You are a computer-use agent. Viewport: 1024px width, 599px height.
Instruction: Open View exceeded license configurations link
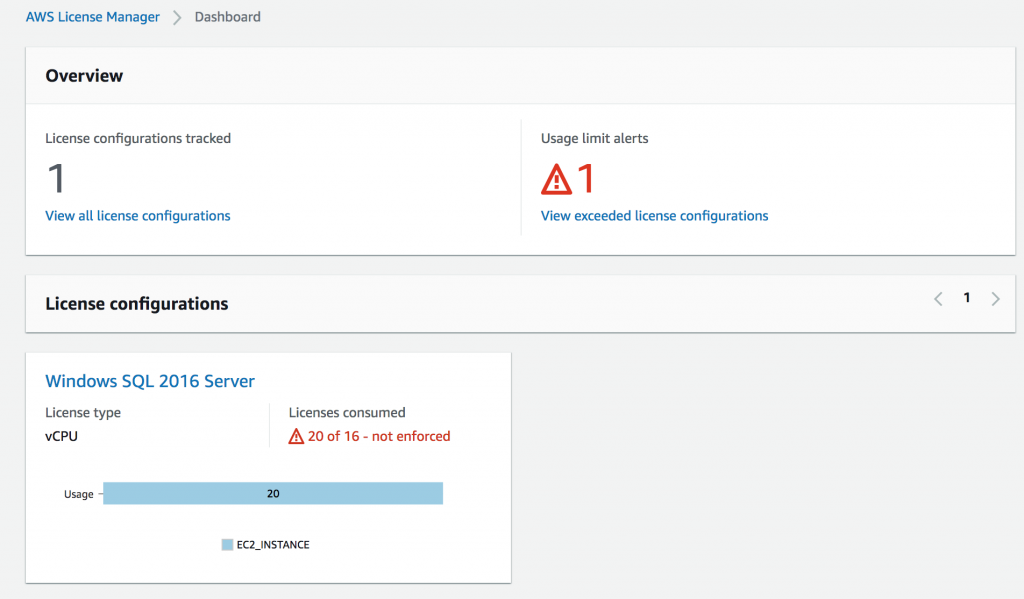click(654, 216)
